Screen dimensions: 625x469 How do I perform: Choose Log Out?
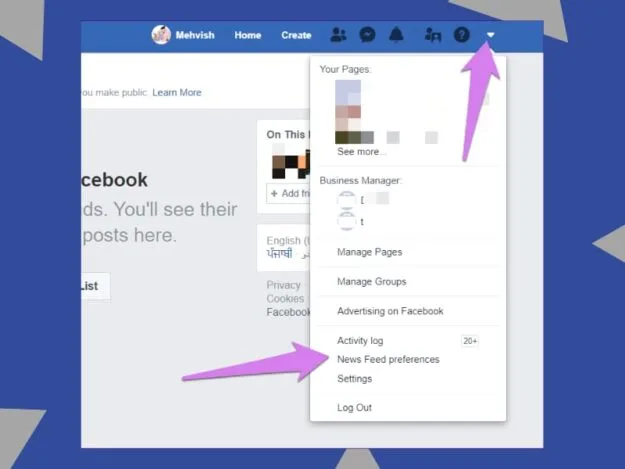[354, 408]
